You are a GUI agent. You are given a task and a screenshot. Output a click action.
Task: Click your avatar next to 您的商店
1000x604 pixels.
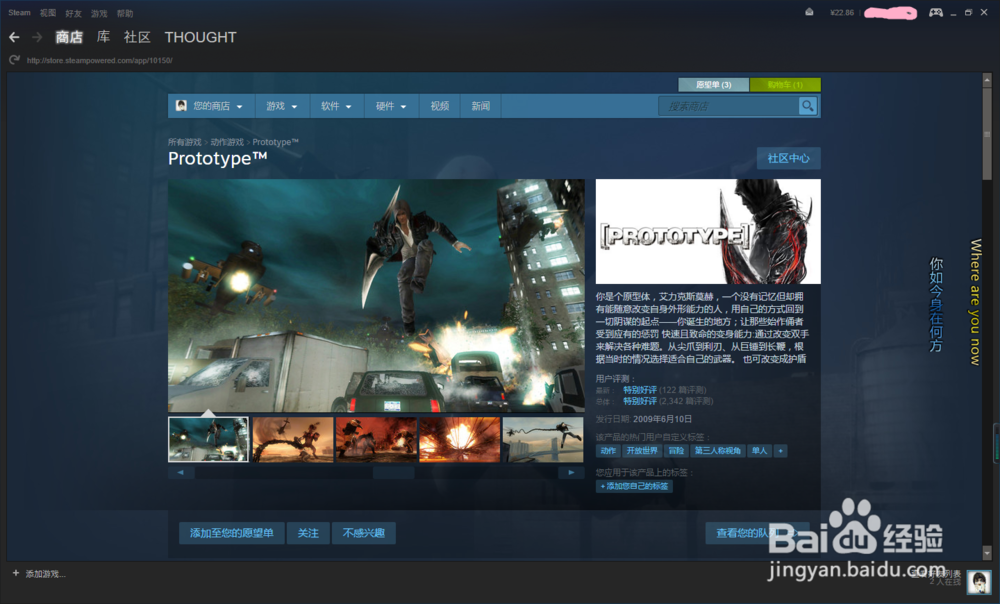(x=180, y=106)
